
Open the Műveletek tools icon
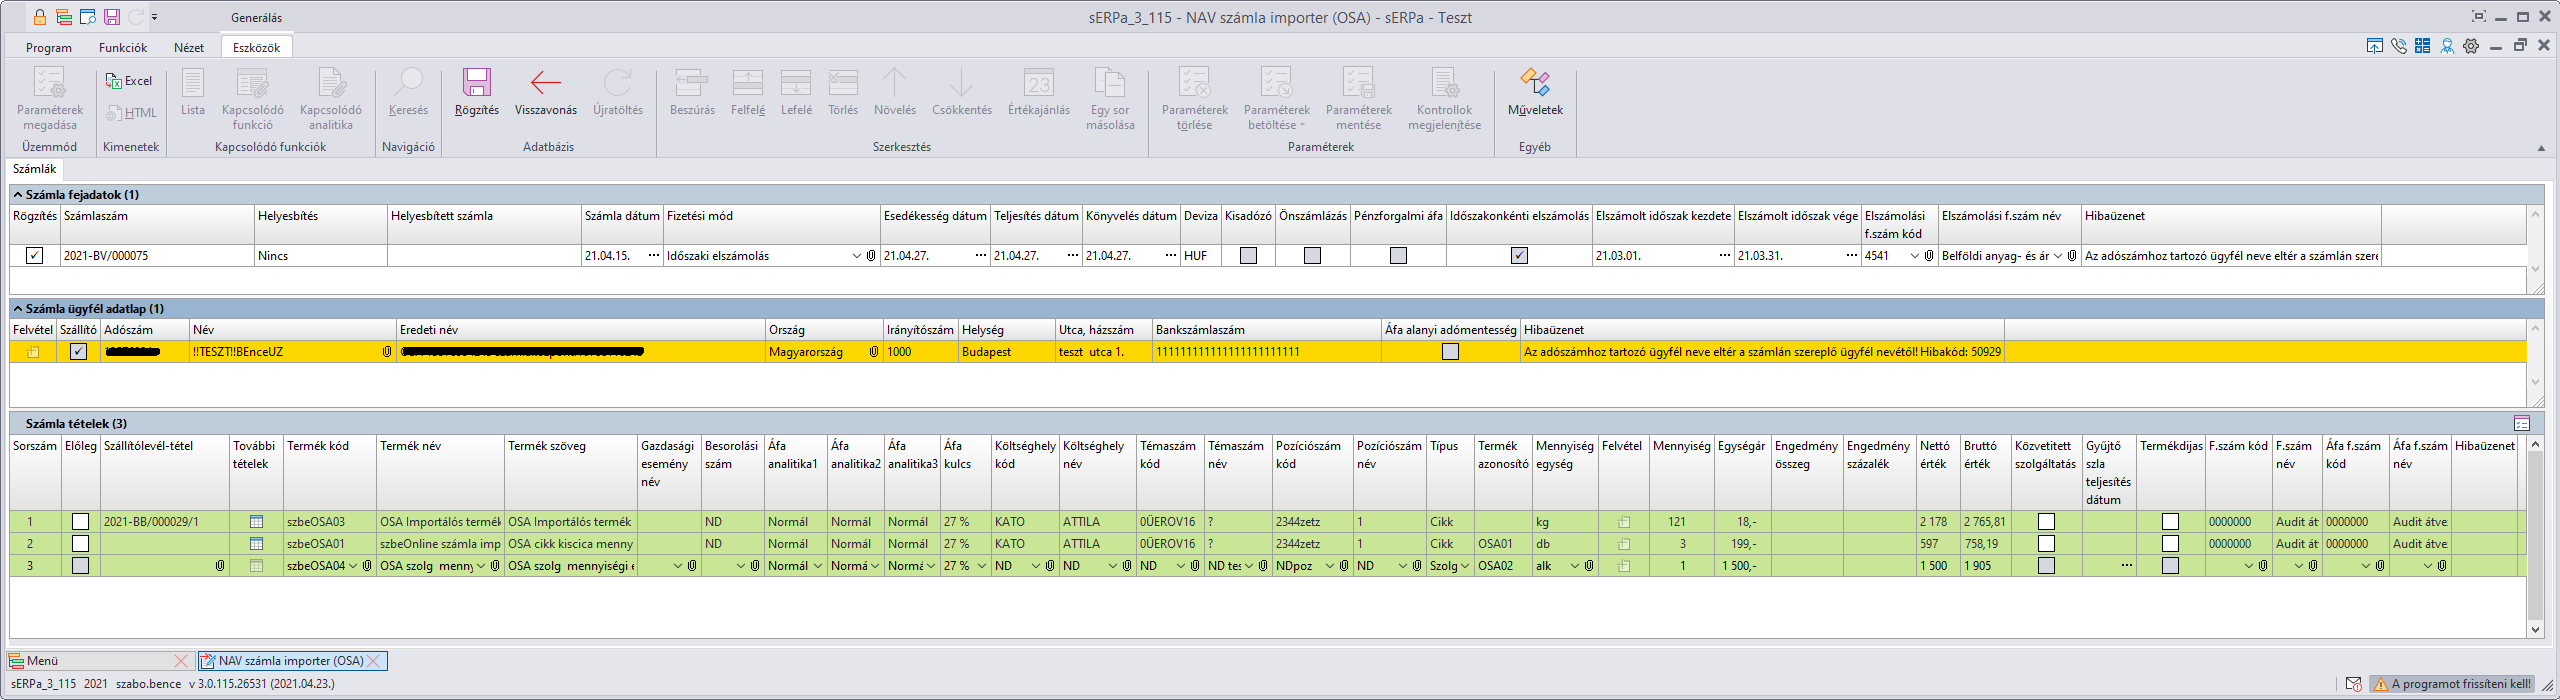pos(1534,84)
